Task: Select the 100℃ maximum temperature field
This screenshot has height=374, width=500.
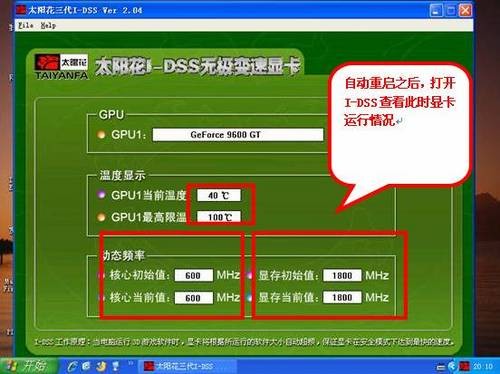Action: point(219,217)
